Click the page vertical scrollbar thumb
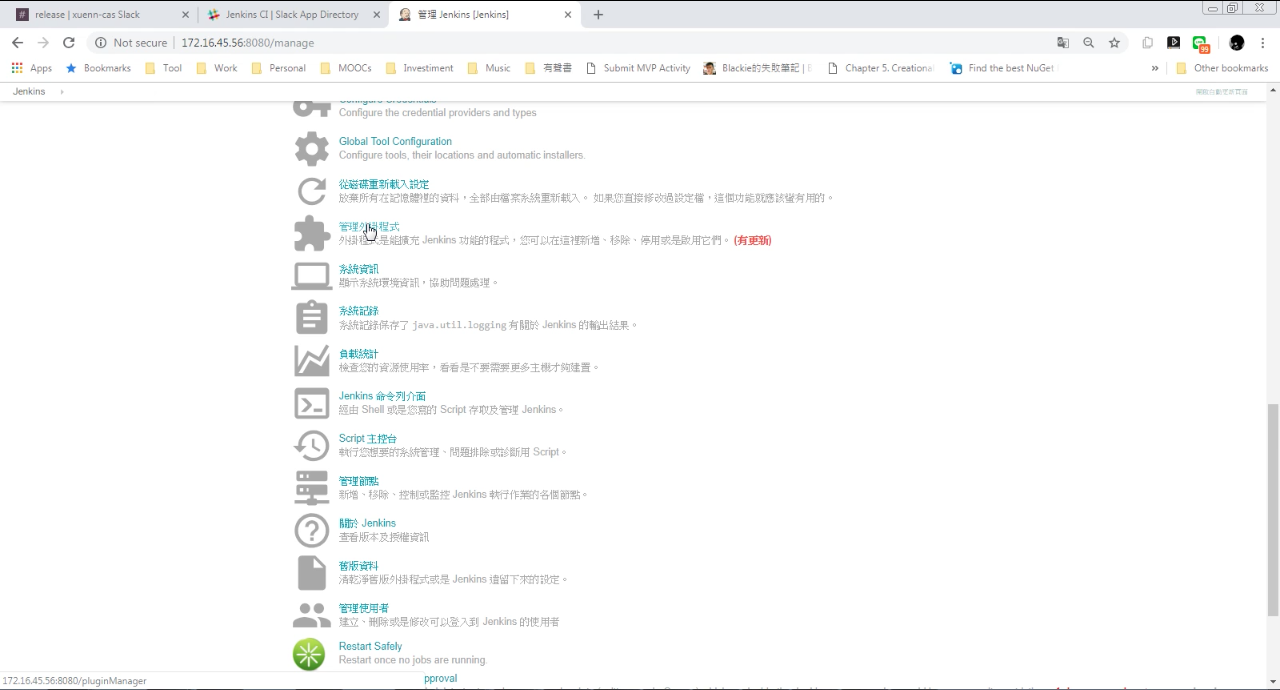 (1273, 509)
